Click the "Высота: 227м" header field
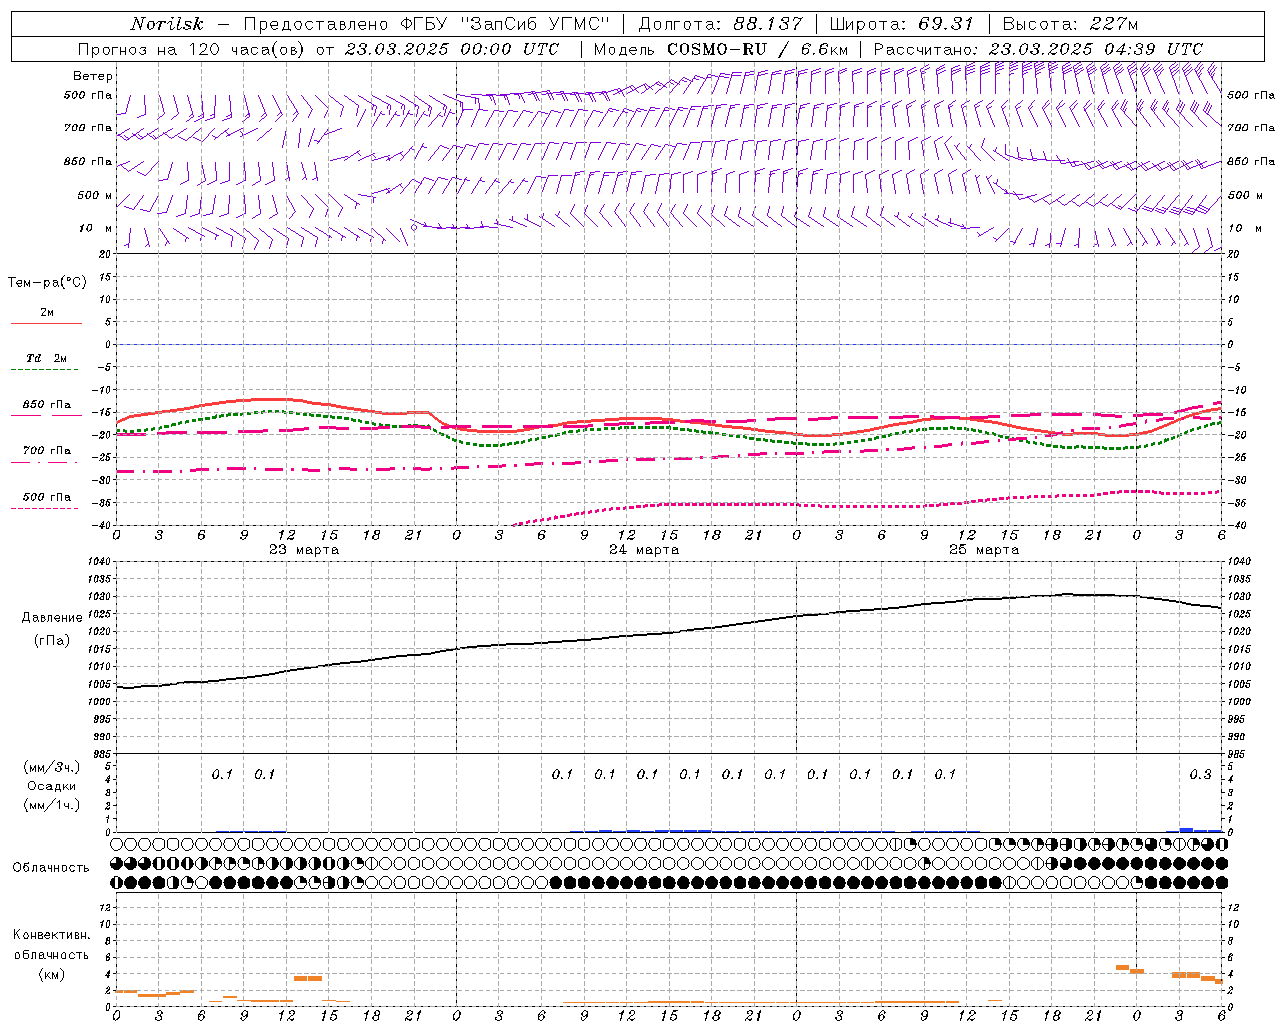The height and width of the screenshot is (1024, 1280). (x=1070, y=24)
